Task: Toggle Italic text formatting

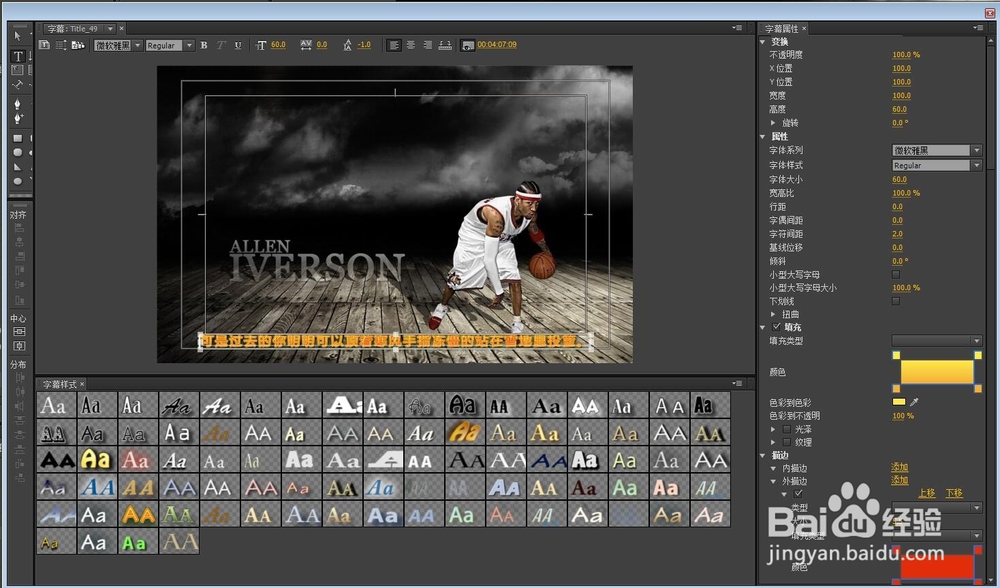Action: pyautogui.click(x=221, y=45)
